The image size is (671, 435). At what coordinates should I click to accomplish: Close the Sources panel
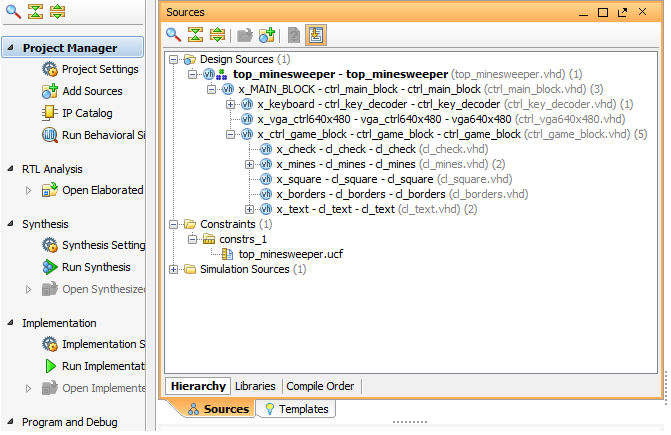point(642,12)
